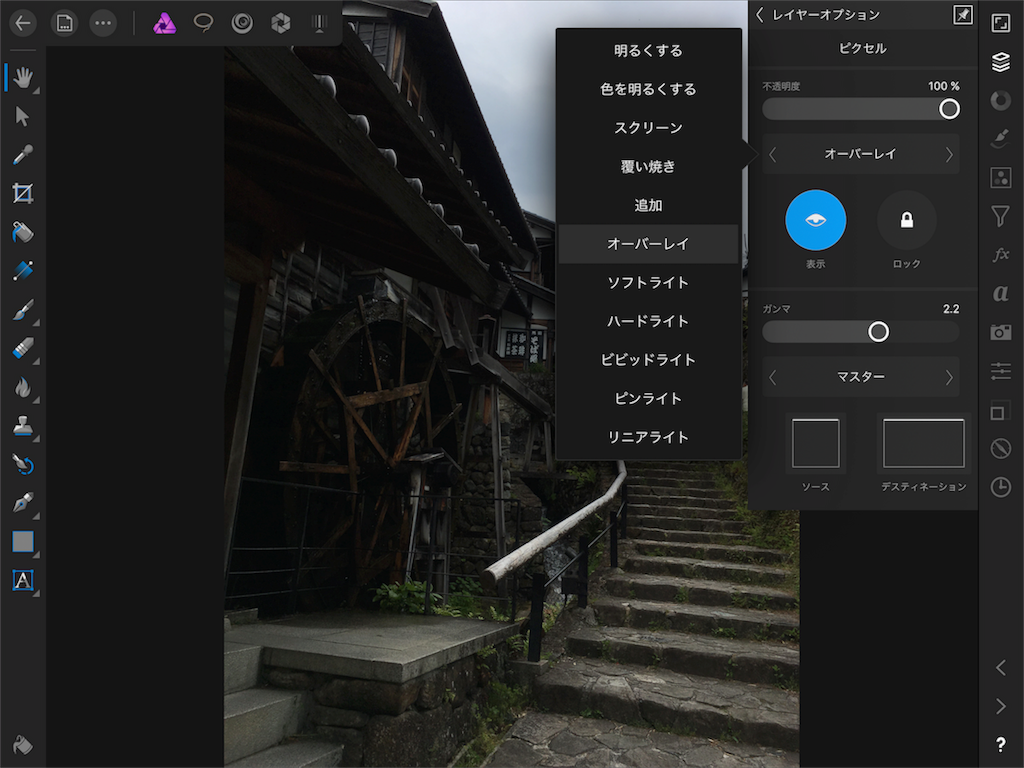Choose ソフトライト in the blend mode list

tap(649, 282)
